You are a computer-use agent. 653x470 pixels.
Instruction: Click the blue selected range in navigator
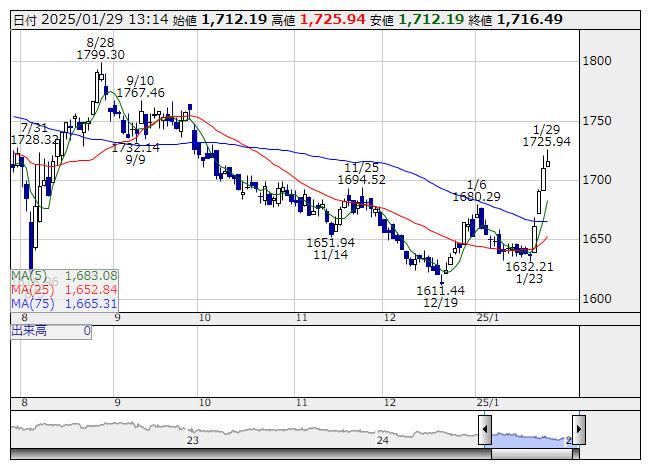[532, 439]
